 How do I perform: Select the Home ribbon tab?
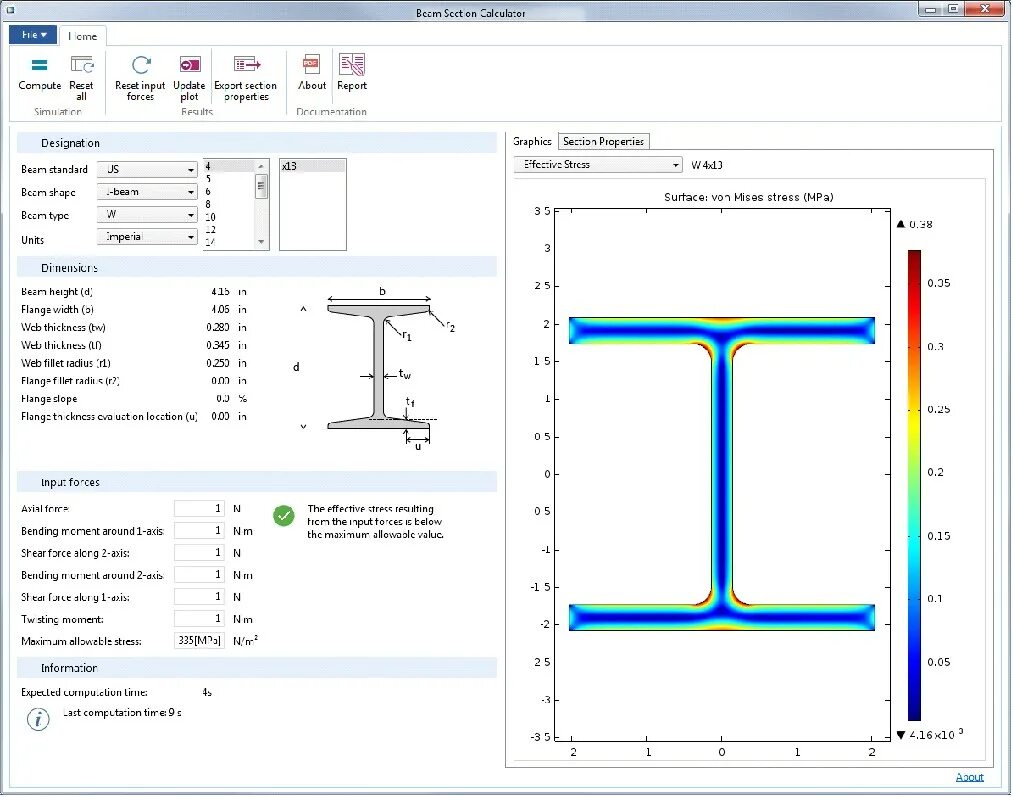click(x=83, y=36)
